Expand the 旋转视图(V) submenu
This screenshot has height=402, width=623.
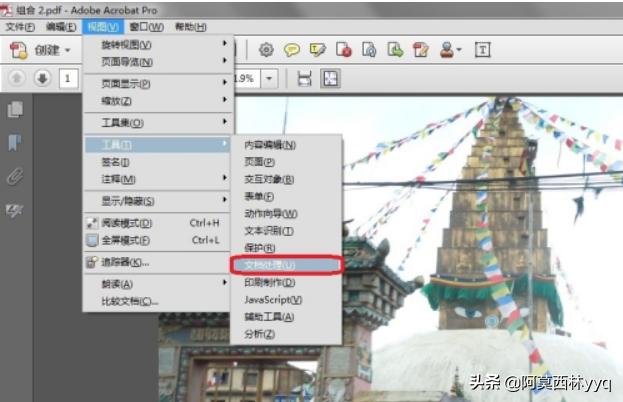pos(158,44)
